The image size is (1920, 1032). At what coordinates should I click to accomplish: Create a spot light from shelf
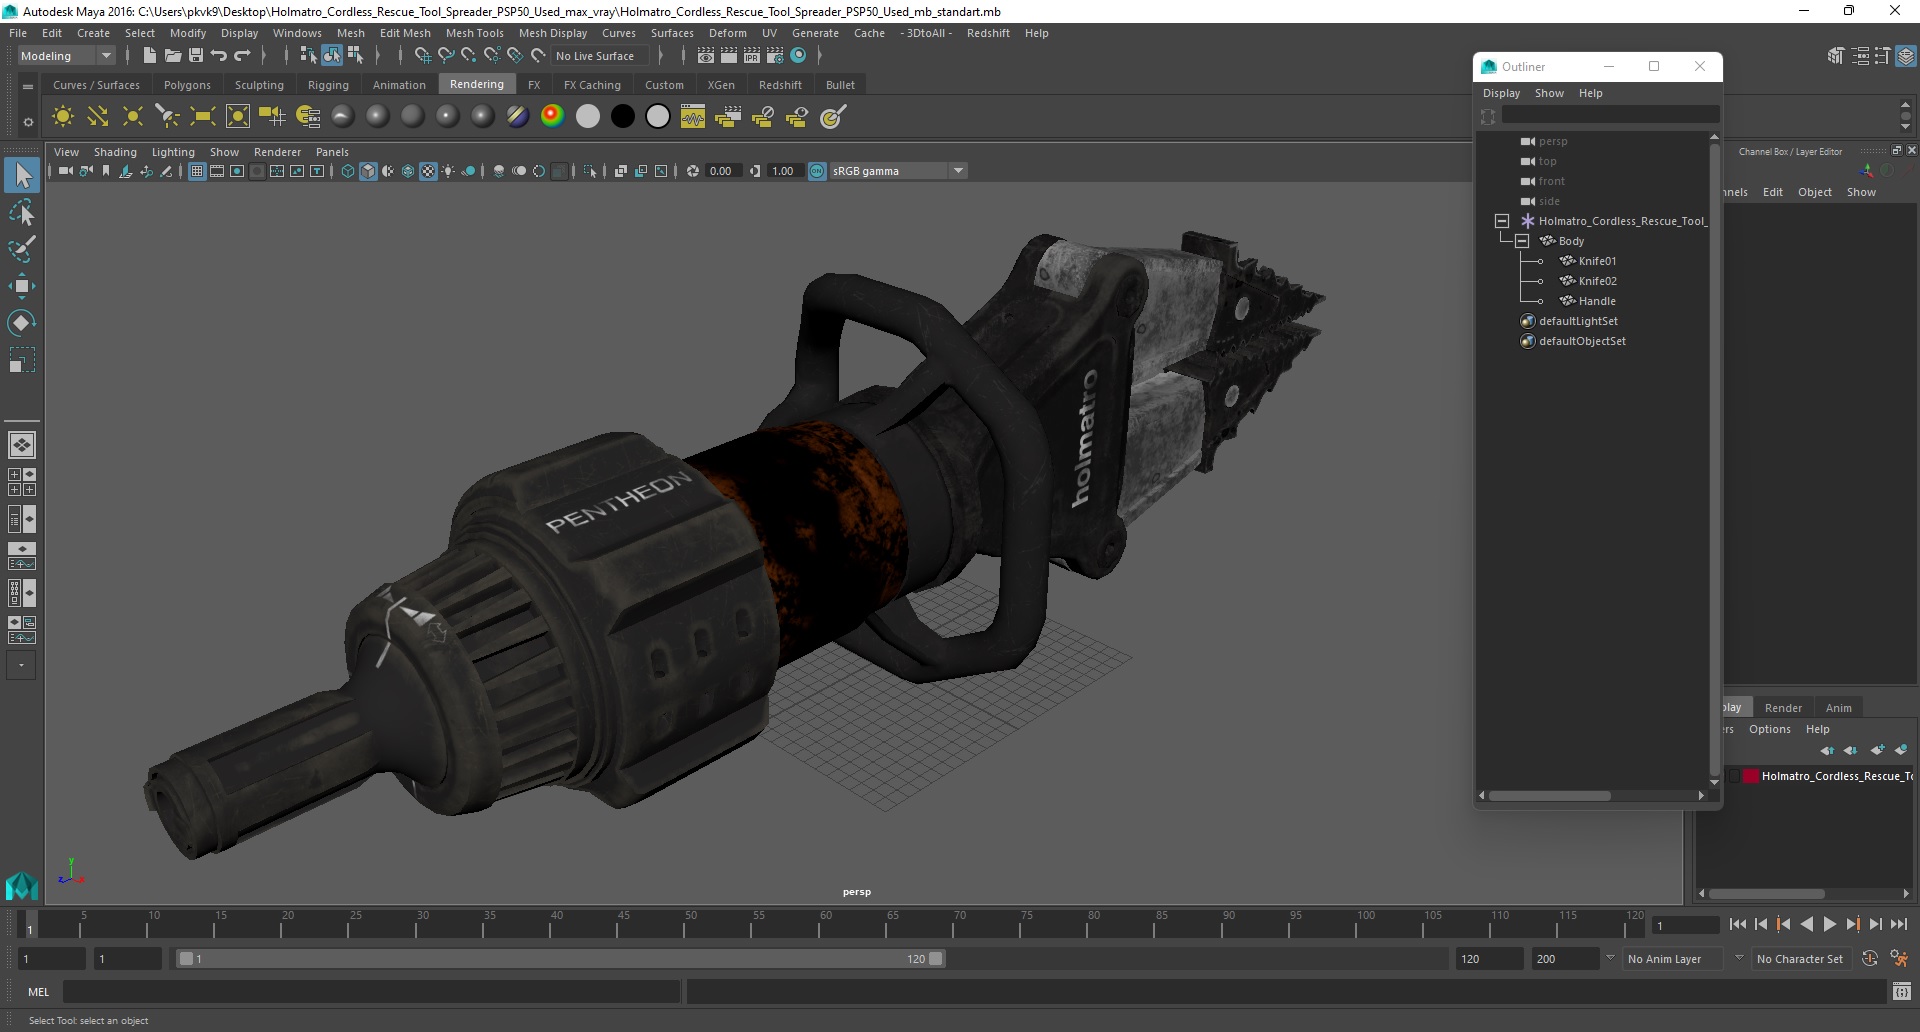(168, 117)
